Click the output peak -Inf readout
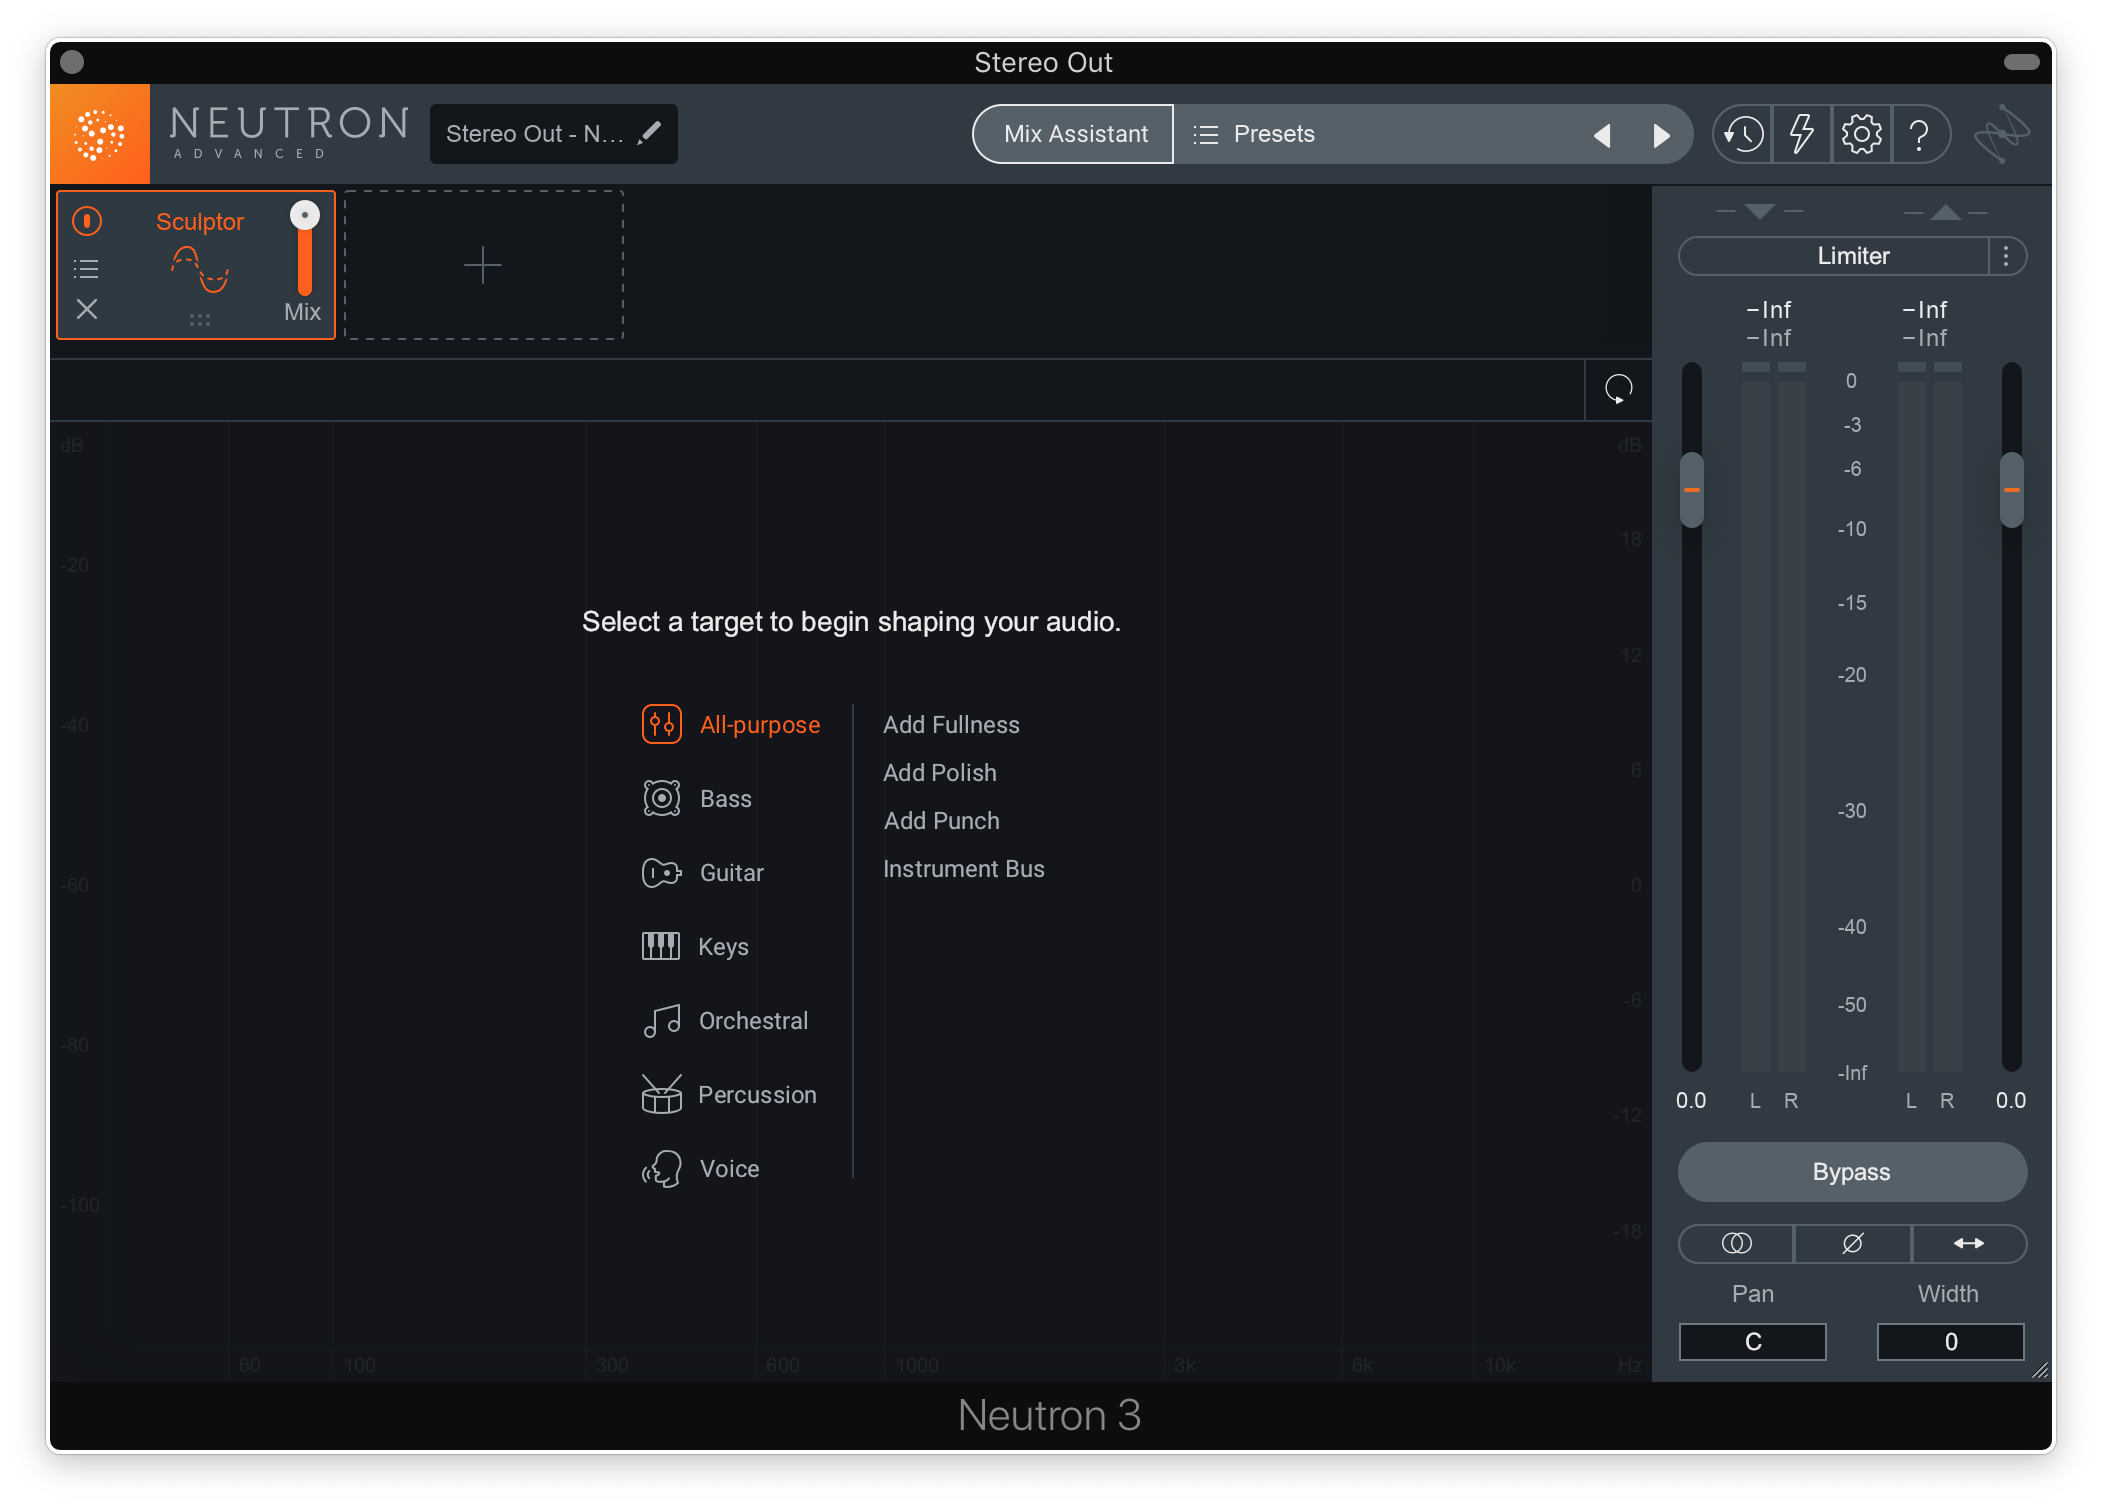This screenshot has height=1508, width=2102. tap(1925, 310)
